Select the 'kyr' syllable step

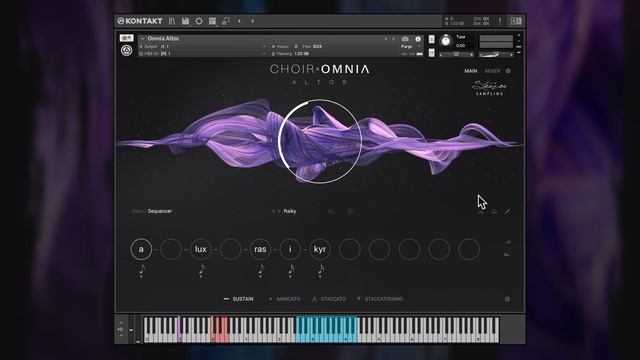point(320,249)
